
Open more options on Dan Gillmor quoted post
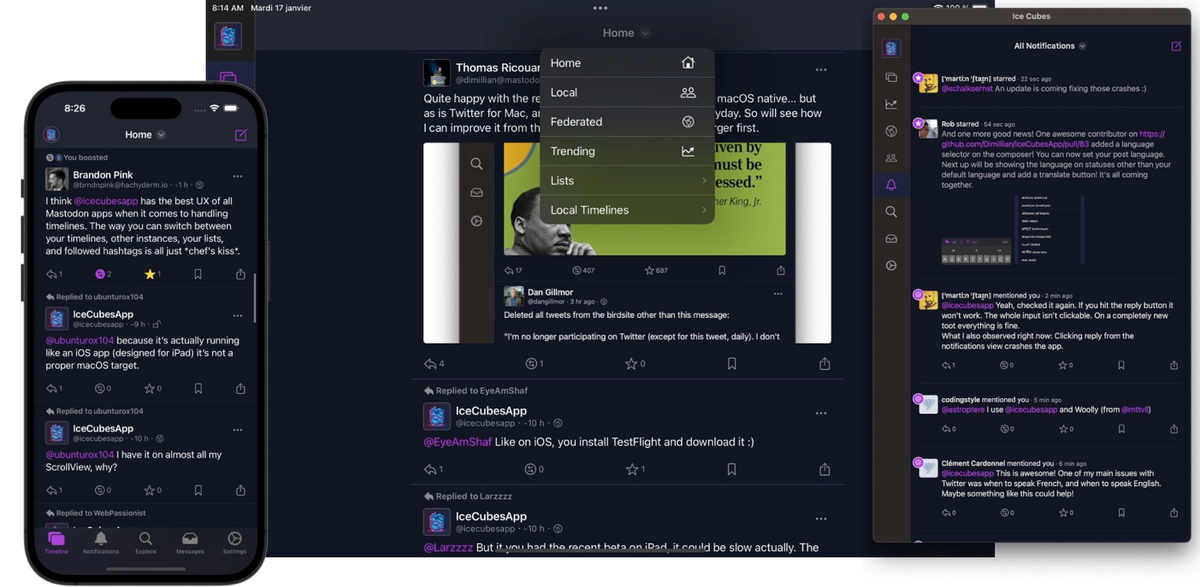778,294
